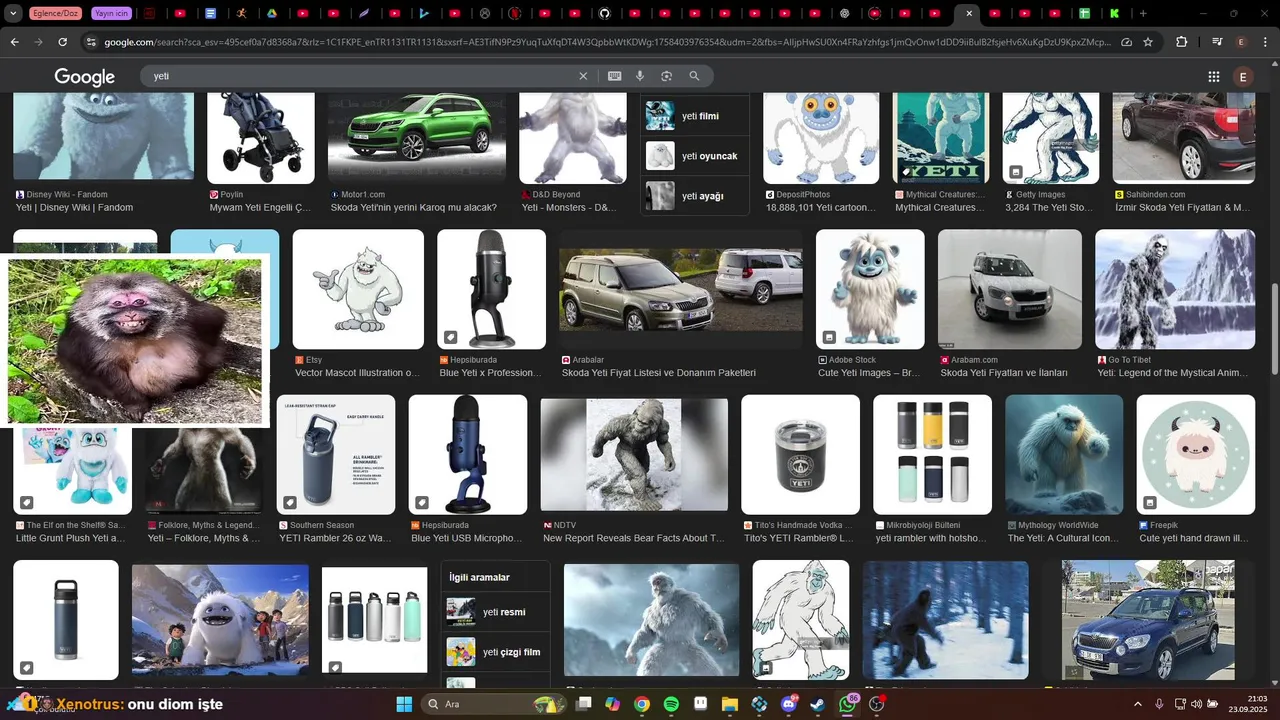Open the Freepik cute yeti illustration
This screenshot has height=720, width=1280.
[x=1195, y=455]
